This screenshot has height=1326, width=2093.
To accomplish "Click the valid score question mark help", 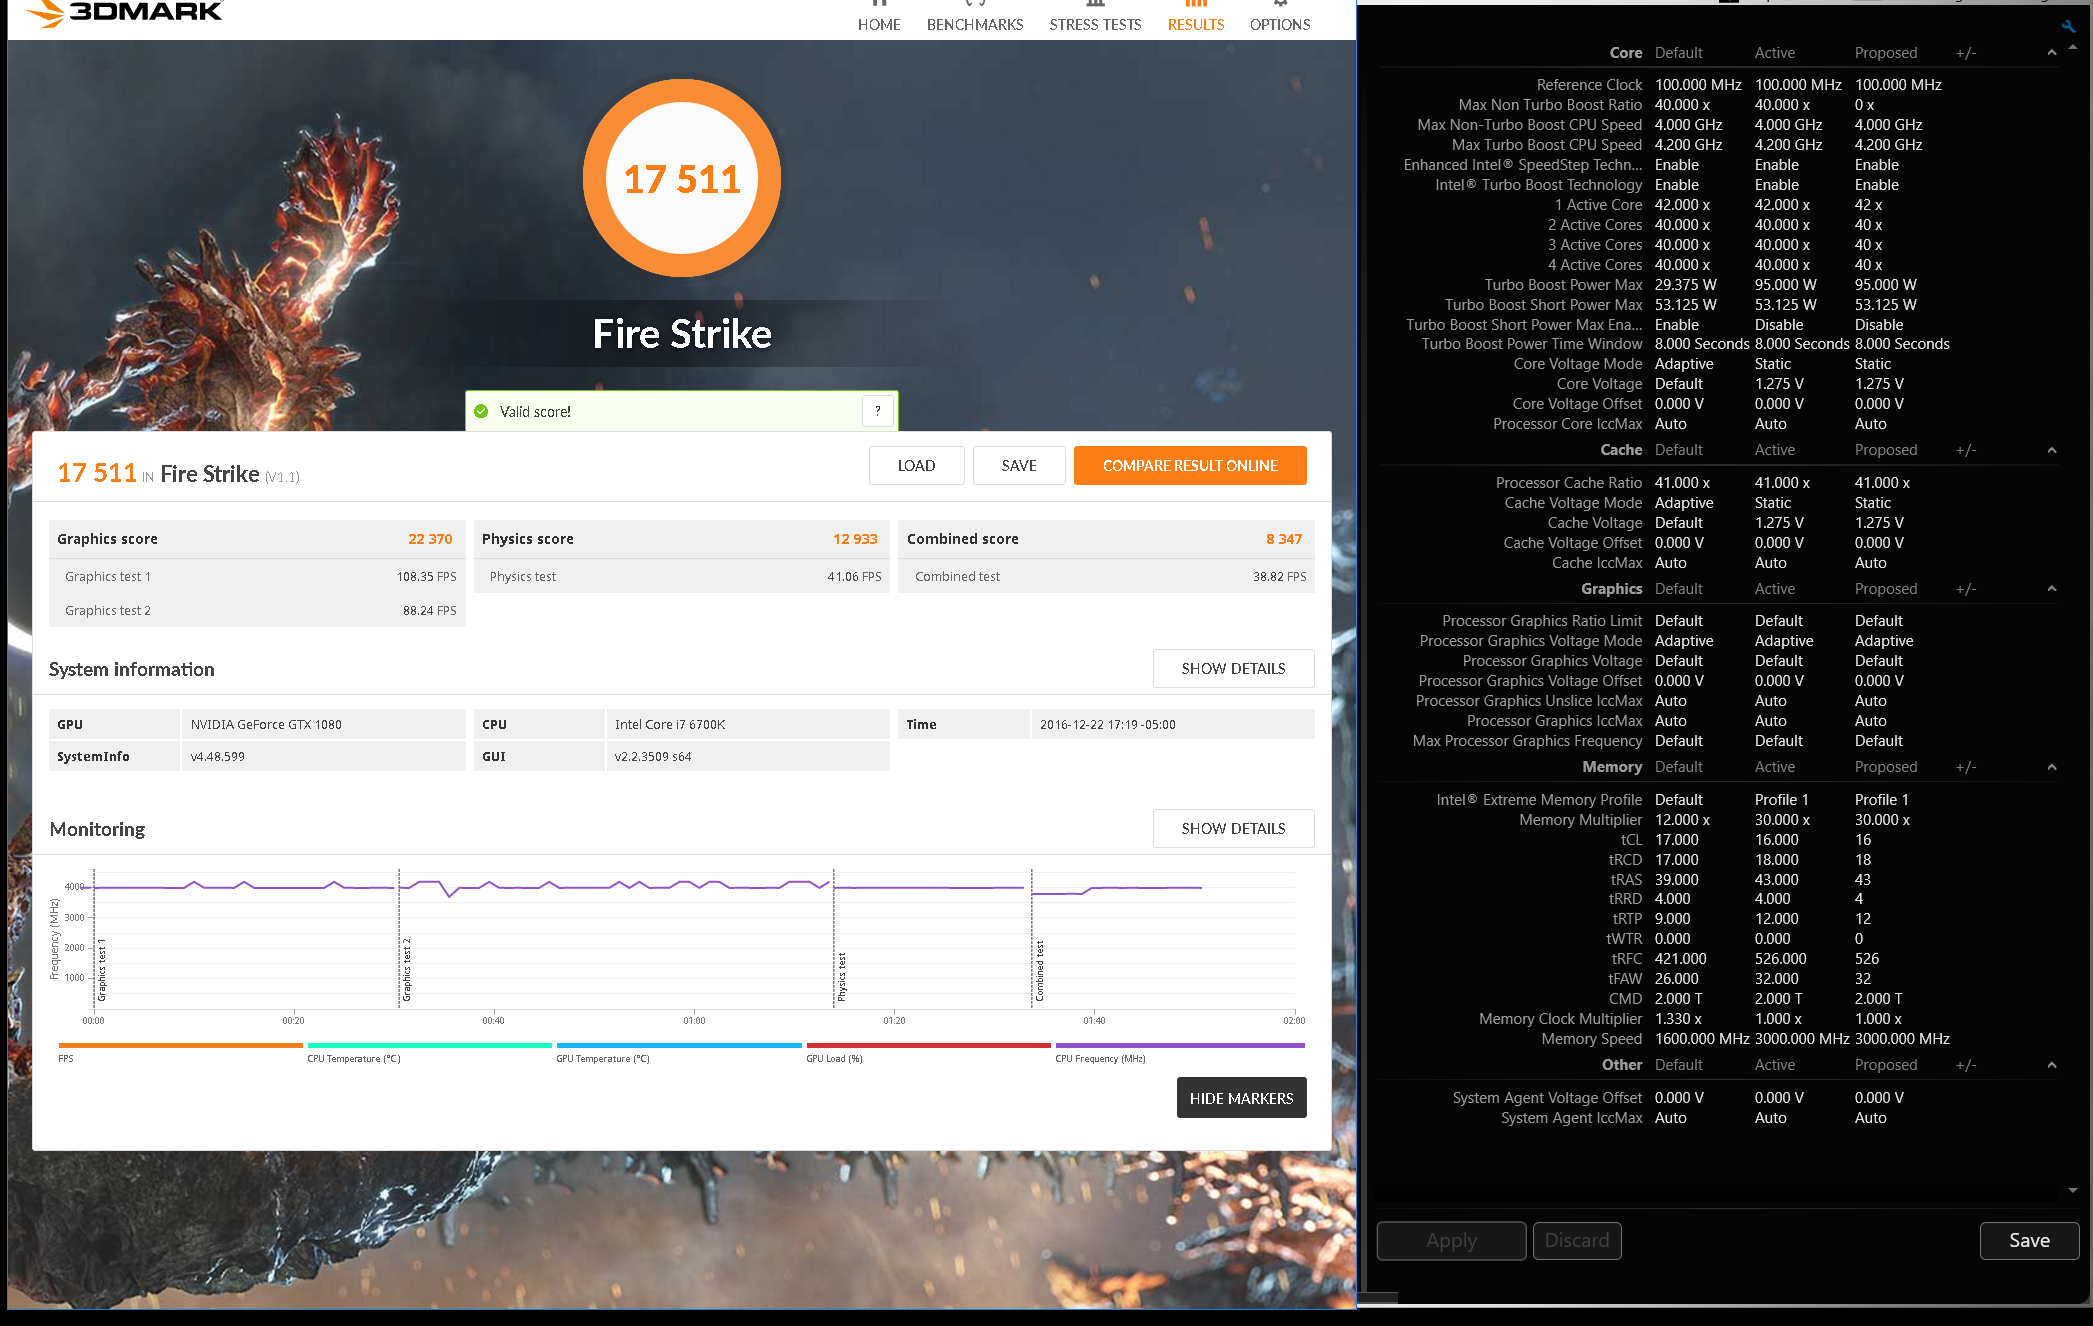I will [878, 411].
